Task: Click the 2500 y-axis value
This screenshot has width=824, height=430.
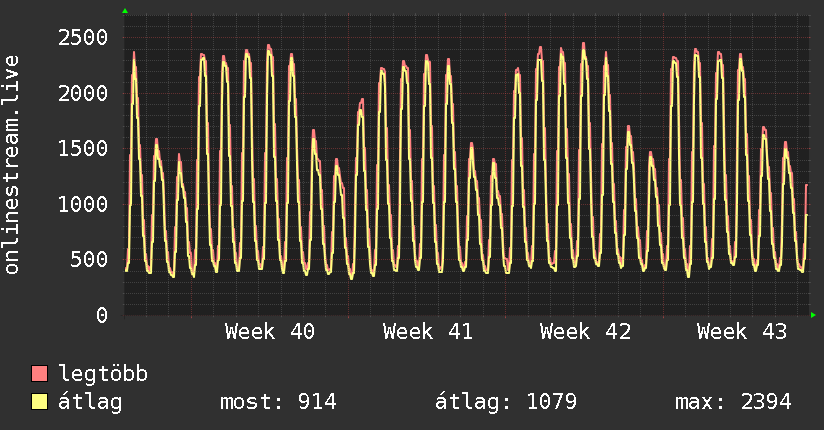Action: click(83, 38)
